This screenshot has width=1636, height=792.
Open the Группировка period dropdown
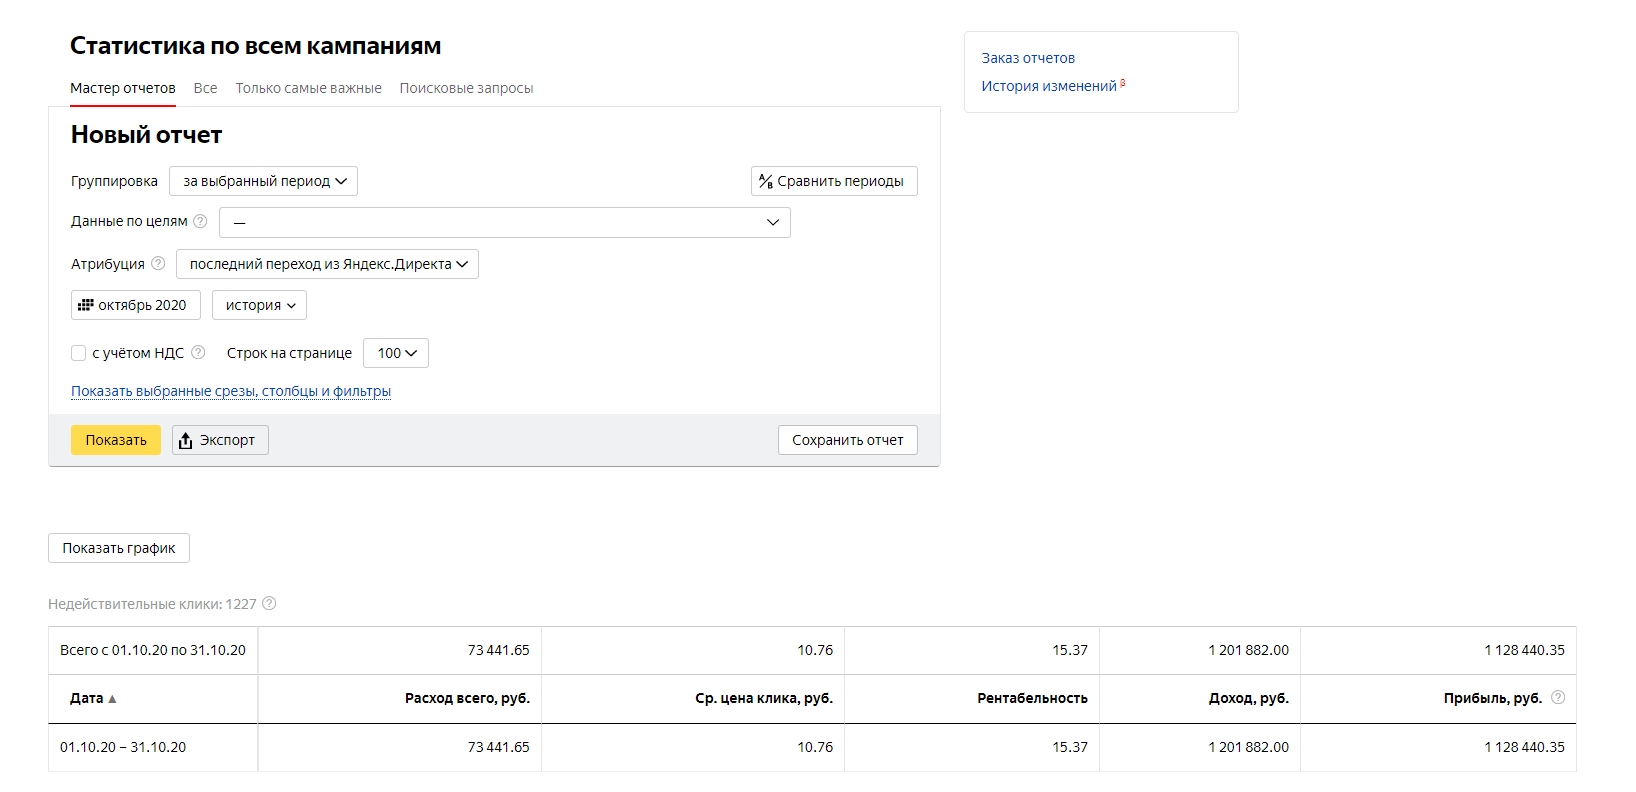[263, 181]
